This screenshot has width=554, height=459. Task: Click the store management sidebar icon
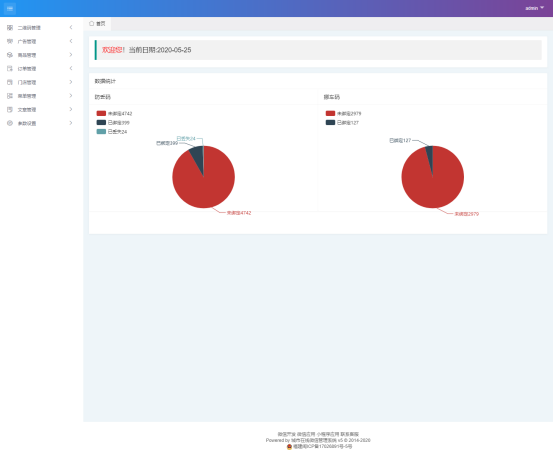pos(10,82)
